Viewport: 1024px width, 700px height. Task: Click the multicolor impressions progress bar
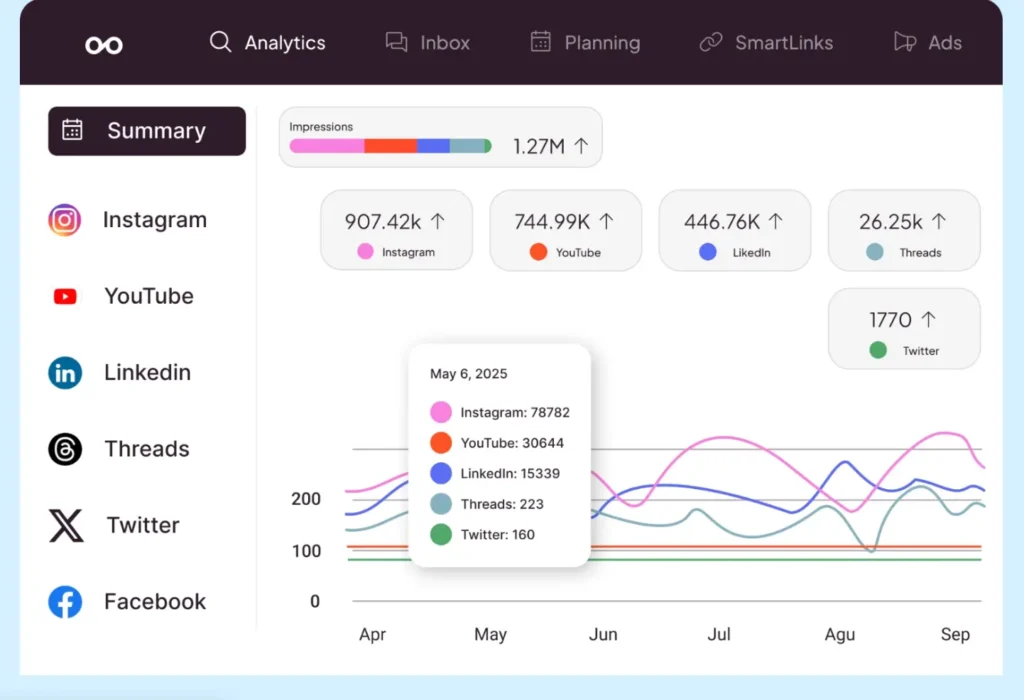tap(390, 145)
